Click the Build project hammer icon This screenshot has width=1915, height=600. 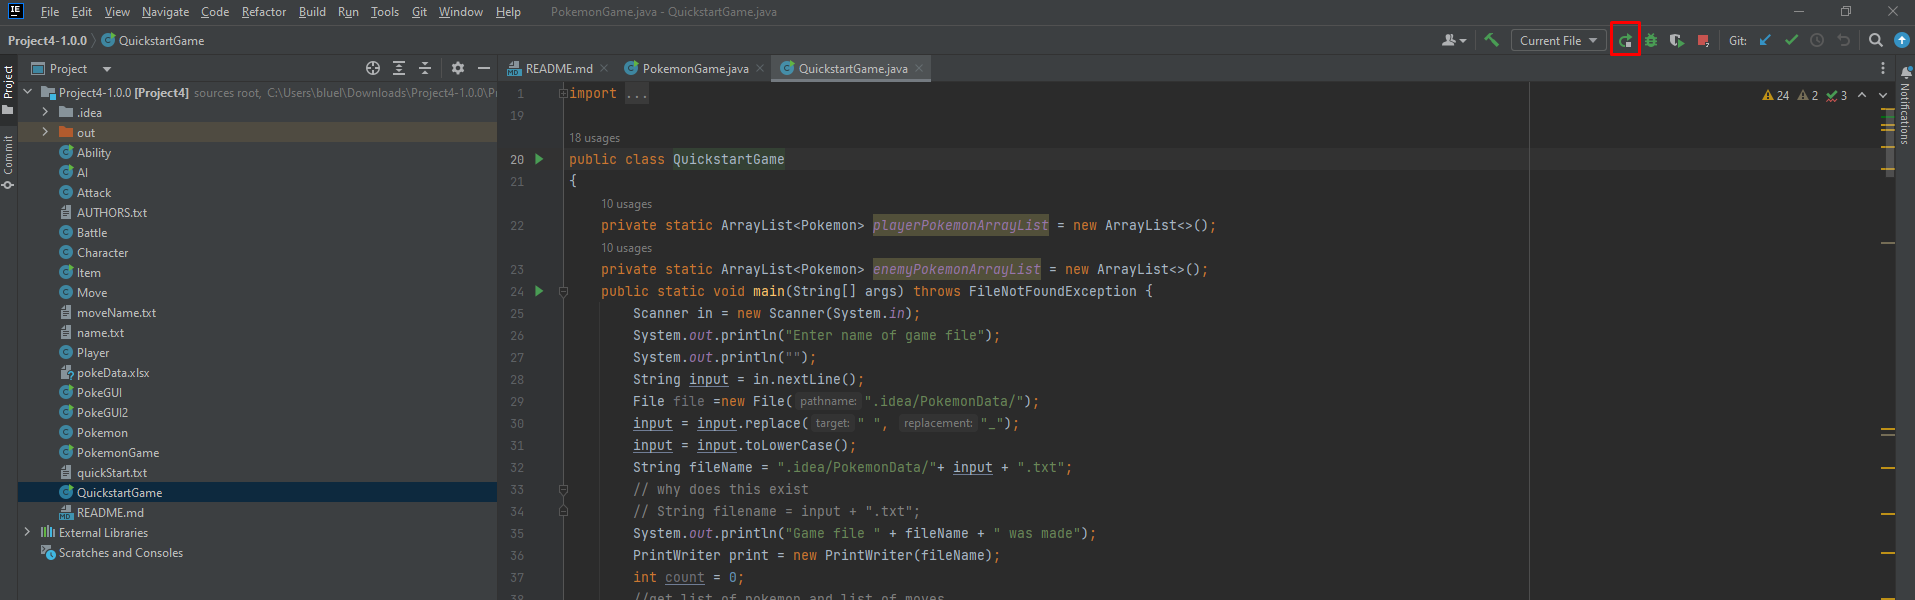coord(1491,41)
